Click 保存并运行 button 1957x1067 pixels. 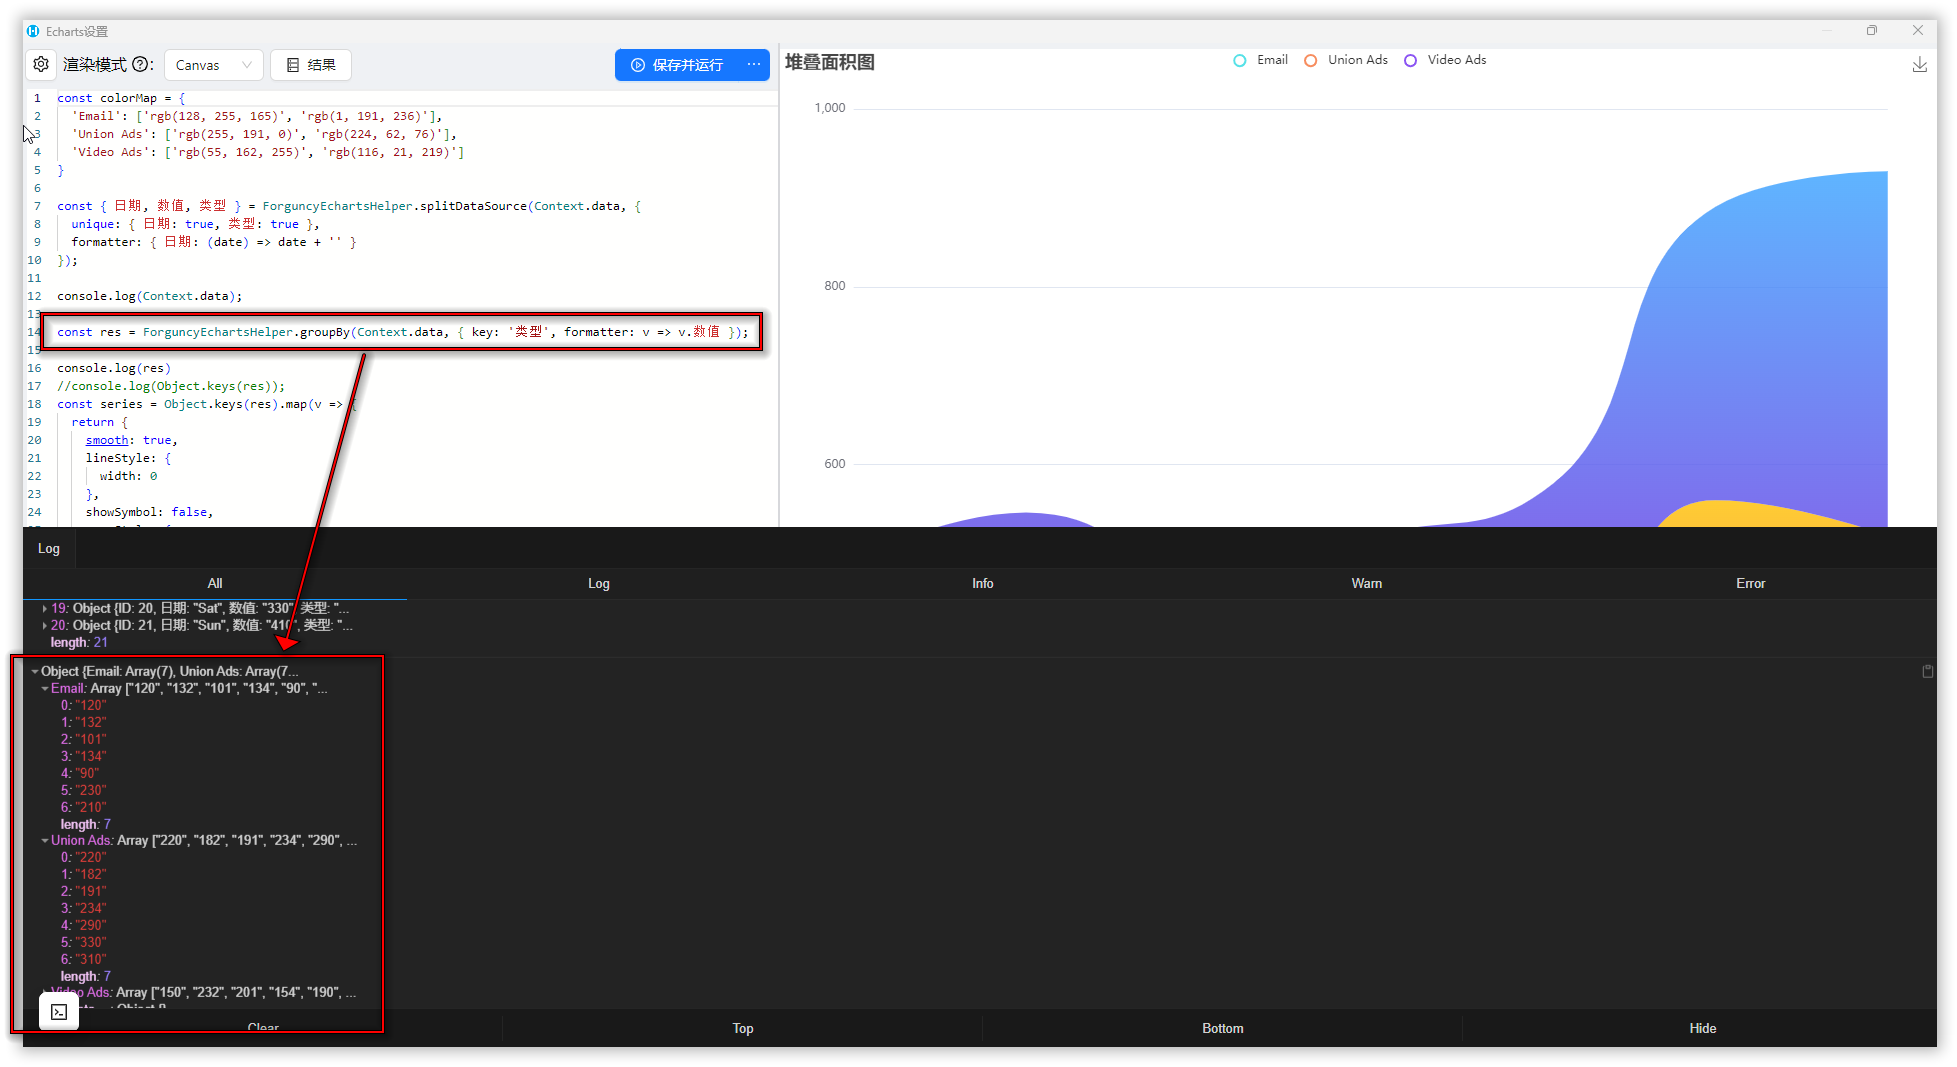tap(677, 65)
